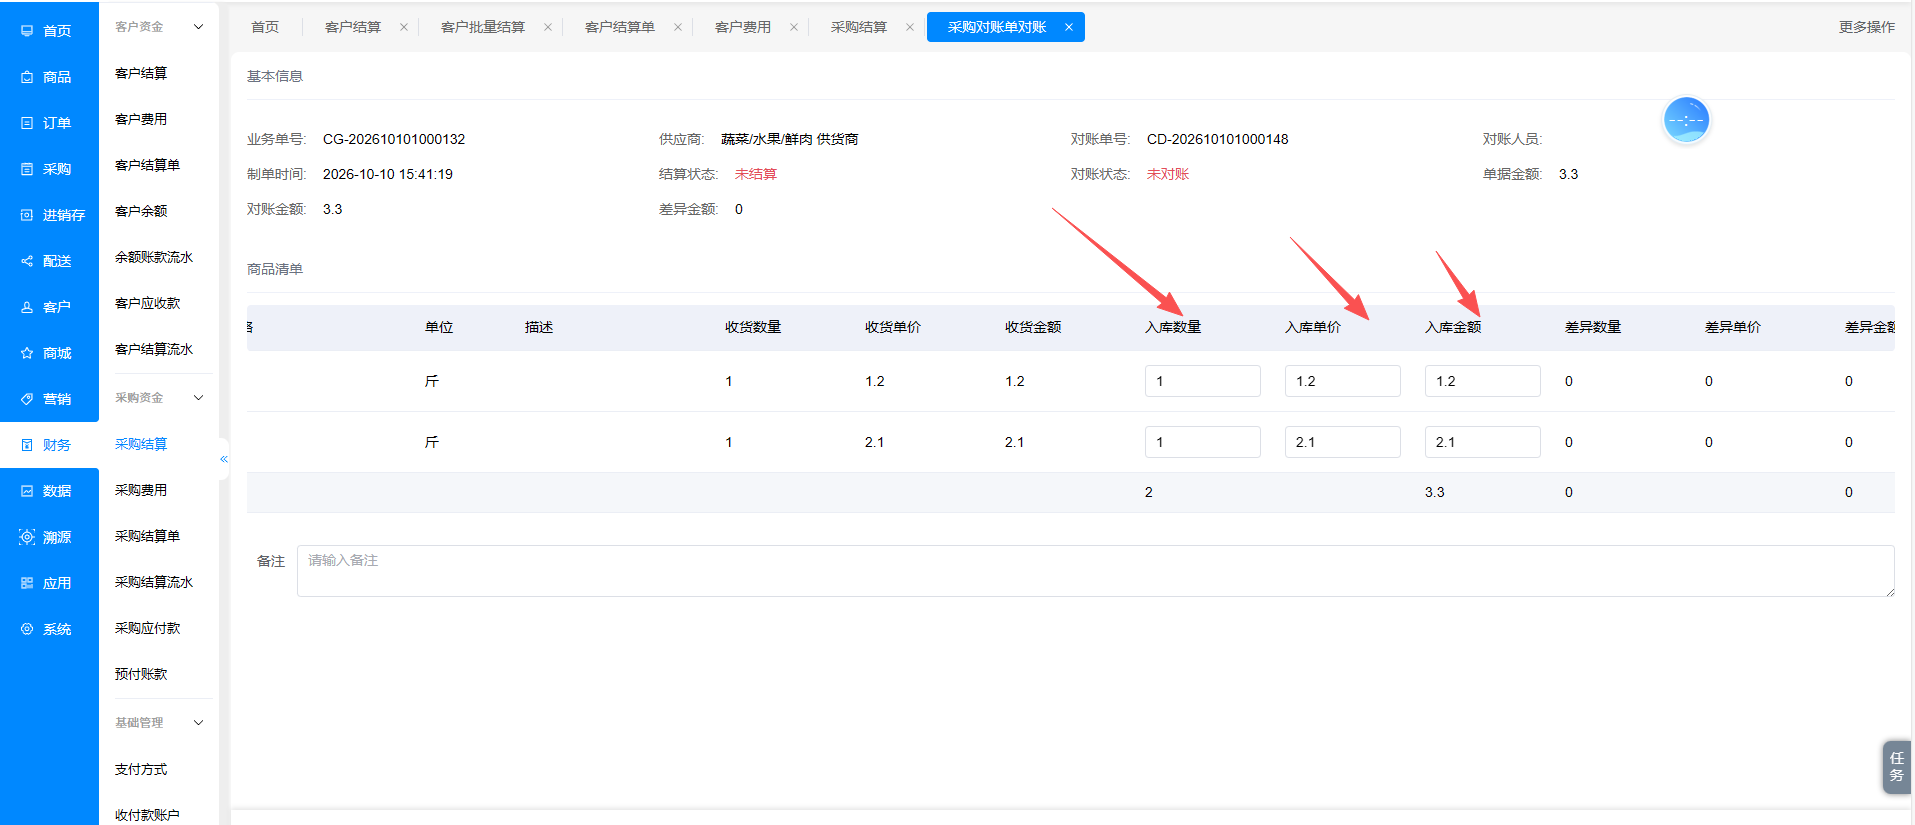Open the 配送 sidebar icon
The width and height of the screenshot is (1915, 825).
pyautogui.click(x=27, y=261)
